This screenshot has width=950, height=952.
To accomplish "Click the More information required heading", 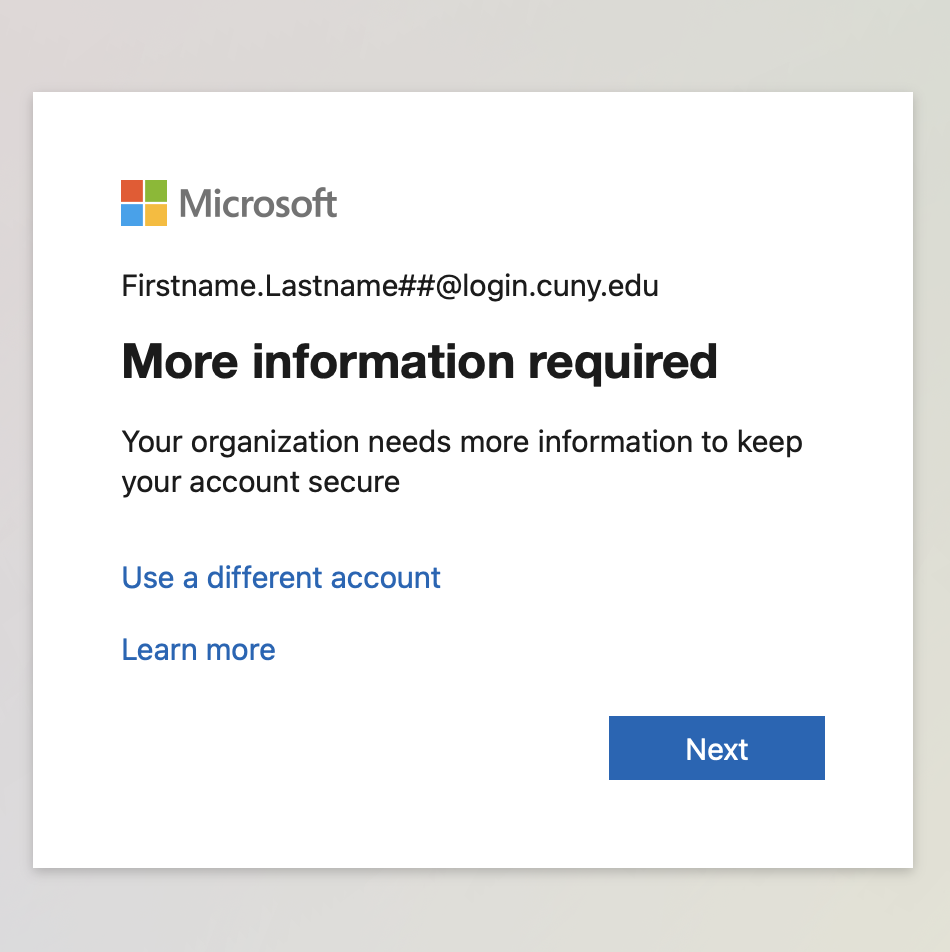I will pyautogui.click(x=419, y=362).
